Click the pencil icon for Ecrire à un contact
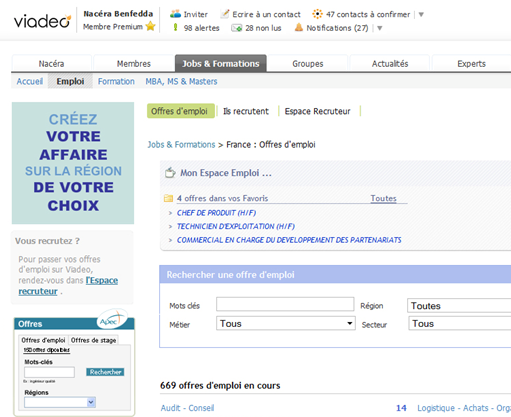 coord(225,14)
